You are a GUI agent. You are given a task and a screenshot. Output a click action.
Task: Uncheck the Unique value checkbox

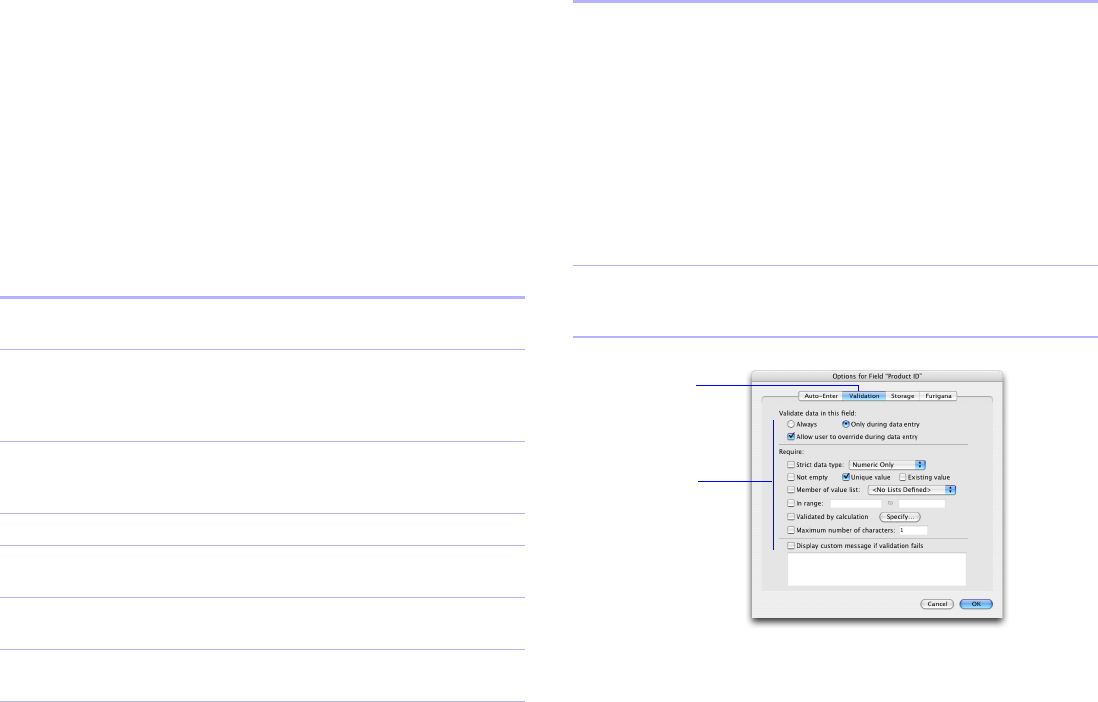(x=845, y=477)
